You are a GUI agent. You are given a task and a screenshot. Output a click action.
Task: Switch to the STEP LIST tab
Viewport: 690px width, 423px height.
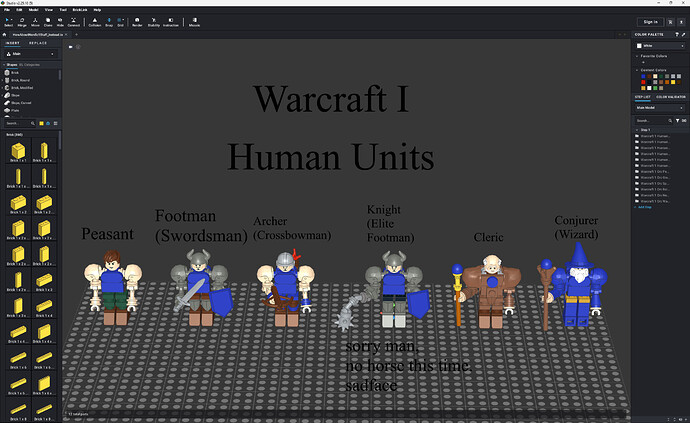click(642, 97)
